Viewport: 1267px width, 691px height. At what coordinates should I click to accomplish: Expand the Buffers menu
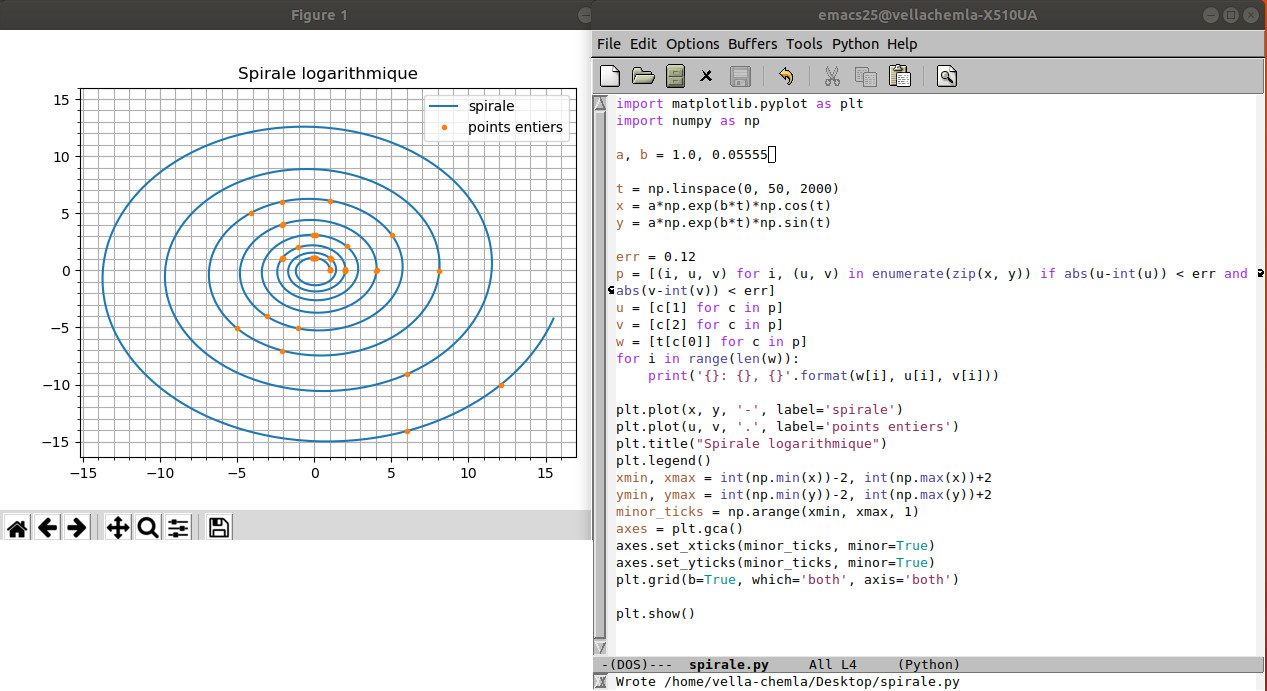point(752,44)
